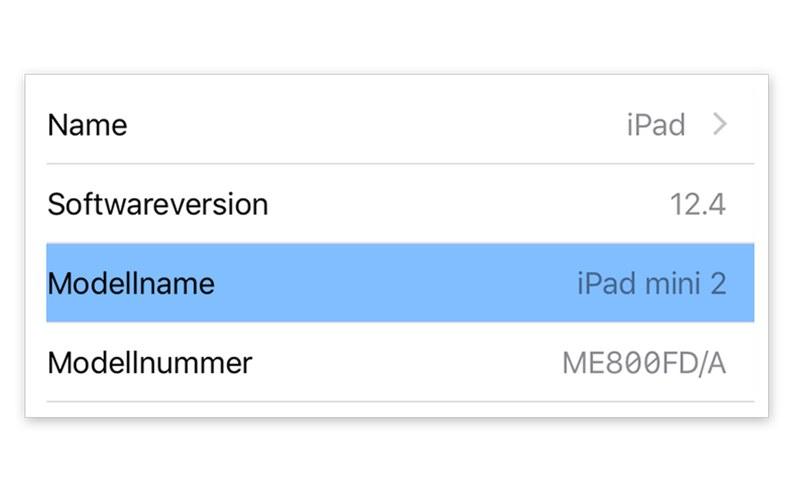
Task: Click the "Name" label text
Action: coord(88,126)
